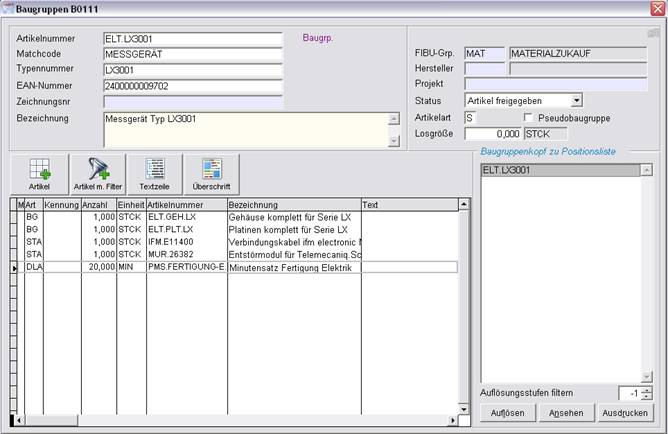Click the Baugruppen window title icon
The image size is (668, 434).
tap(9, 8)
